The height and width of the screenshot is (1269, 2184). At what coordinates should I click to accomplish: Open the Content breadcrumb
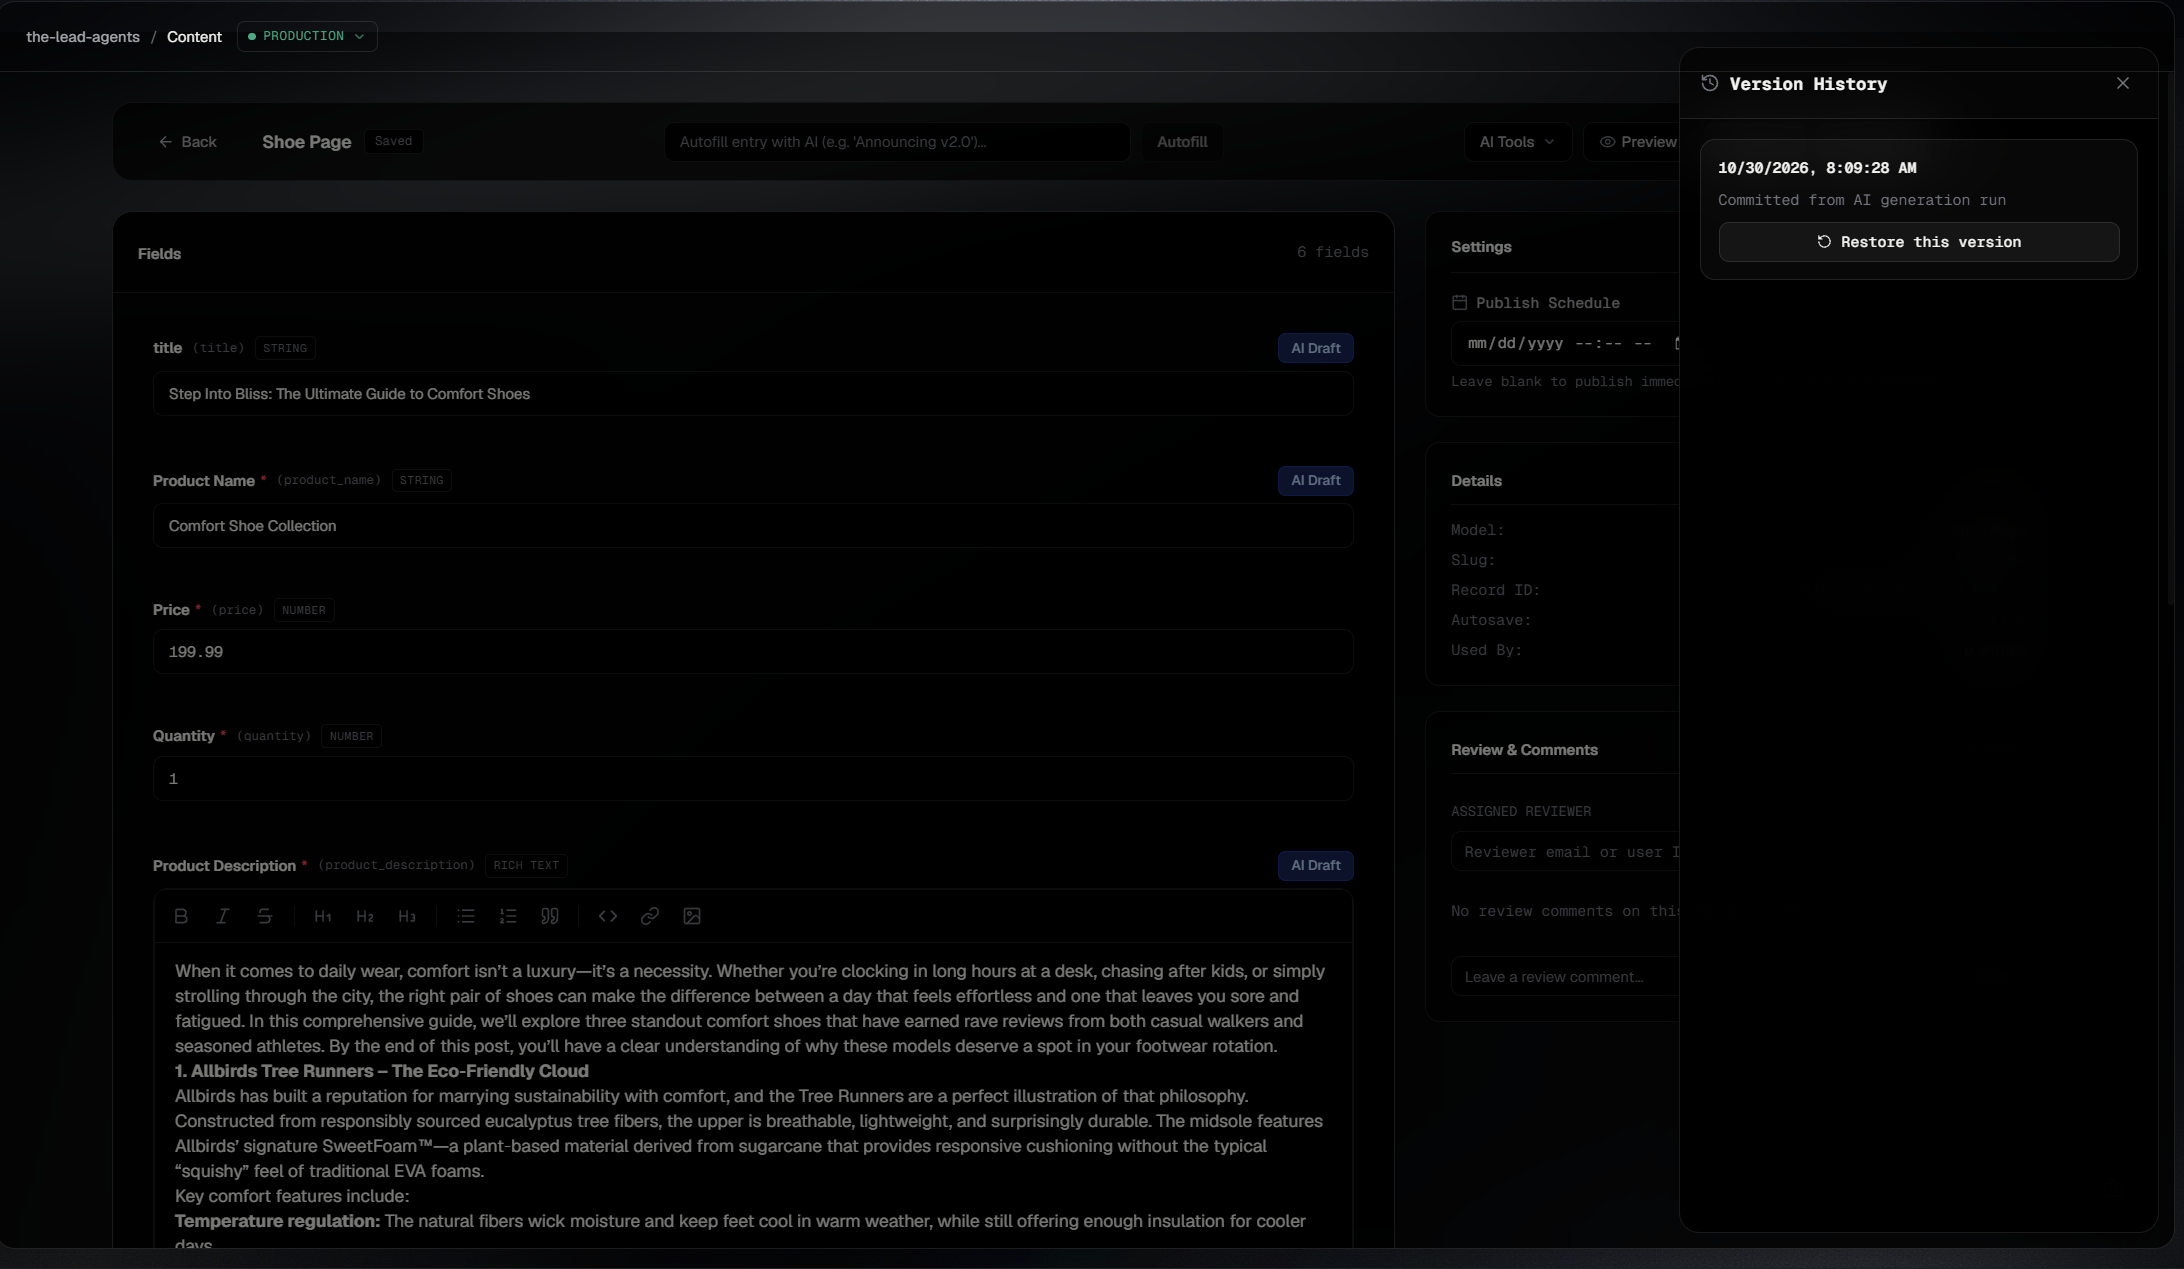pyautogui.click(x=194, y=37)
